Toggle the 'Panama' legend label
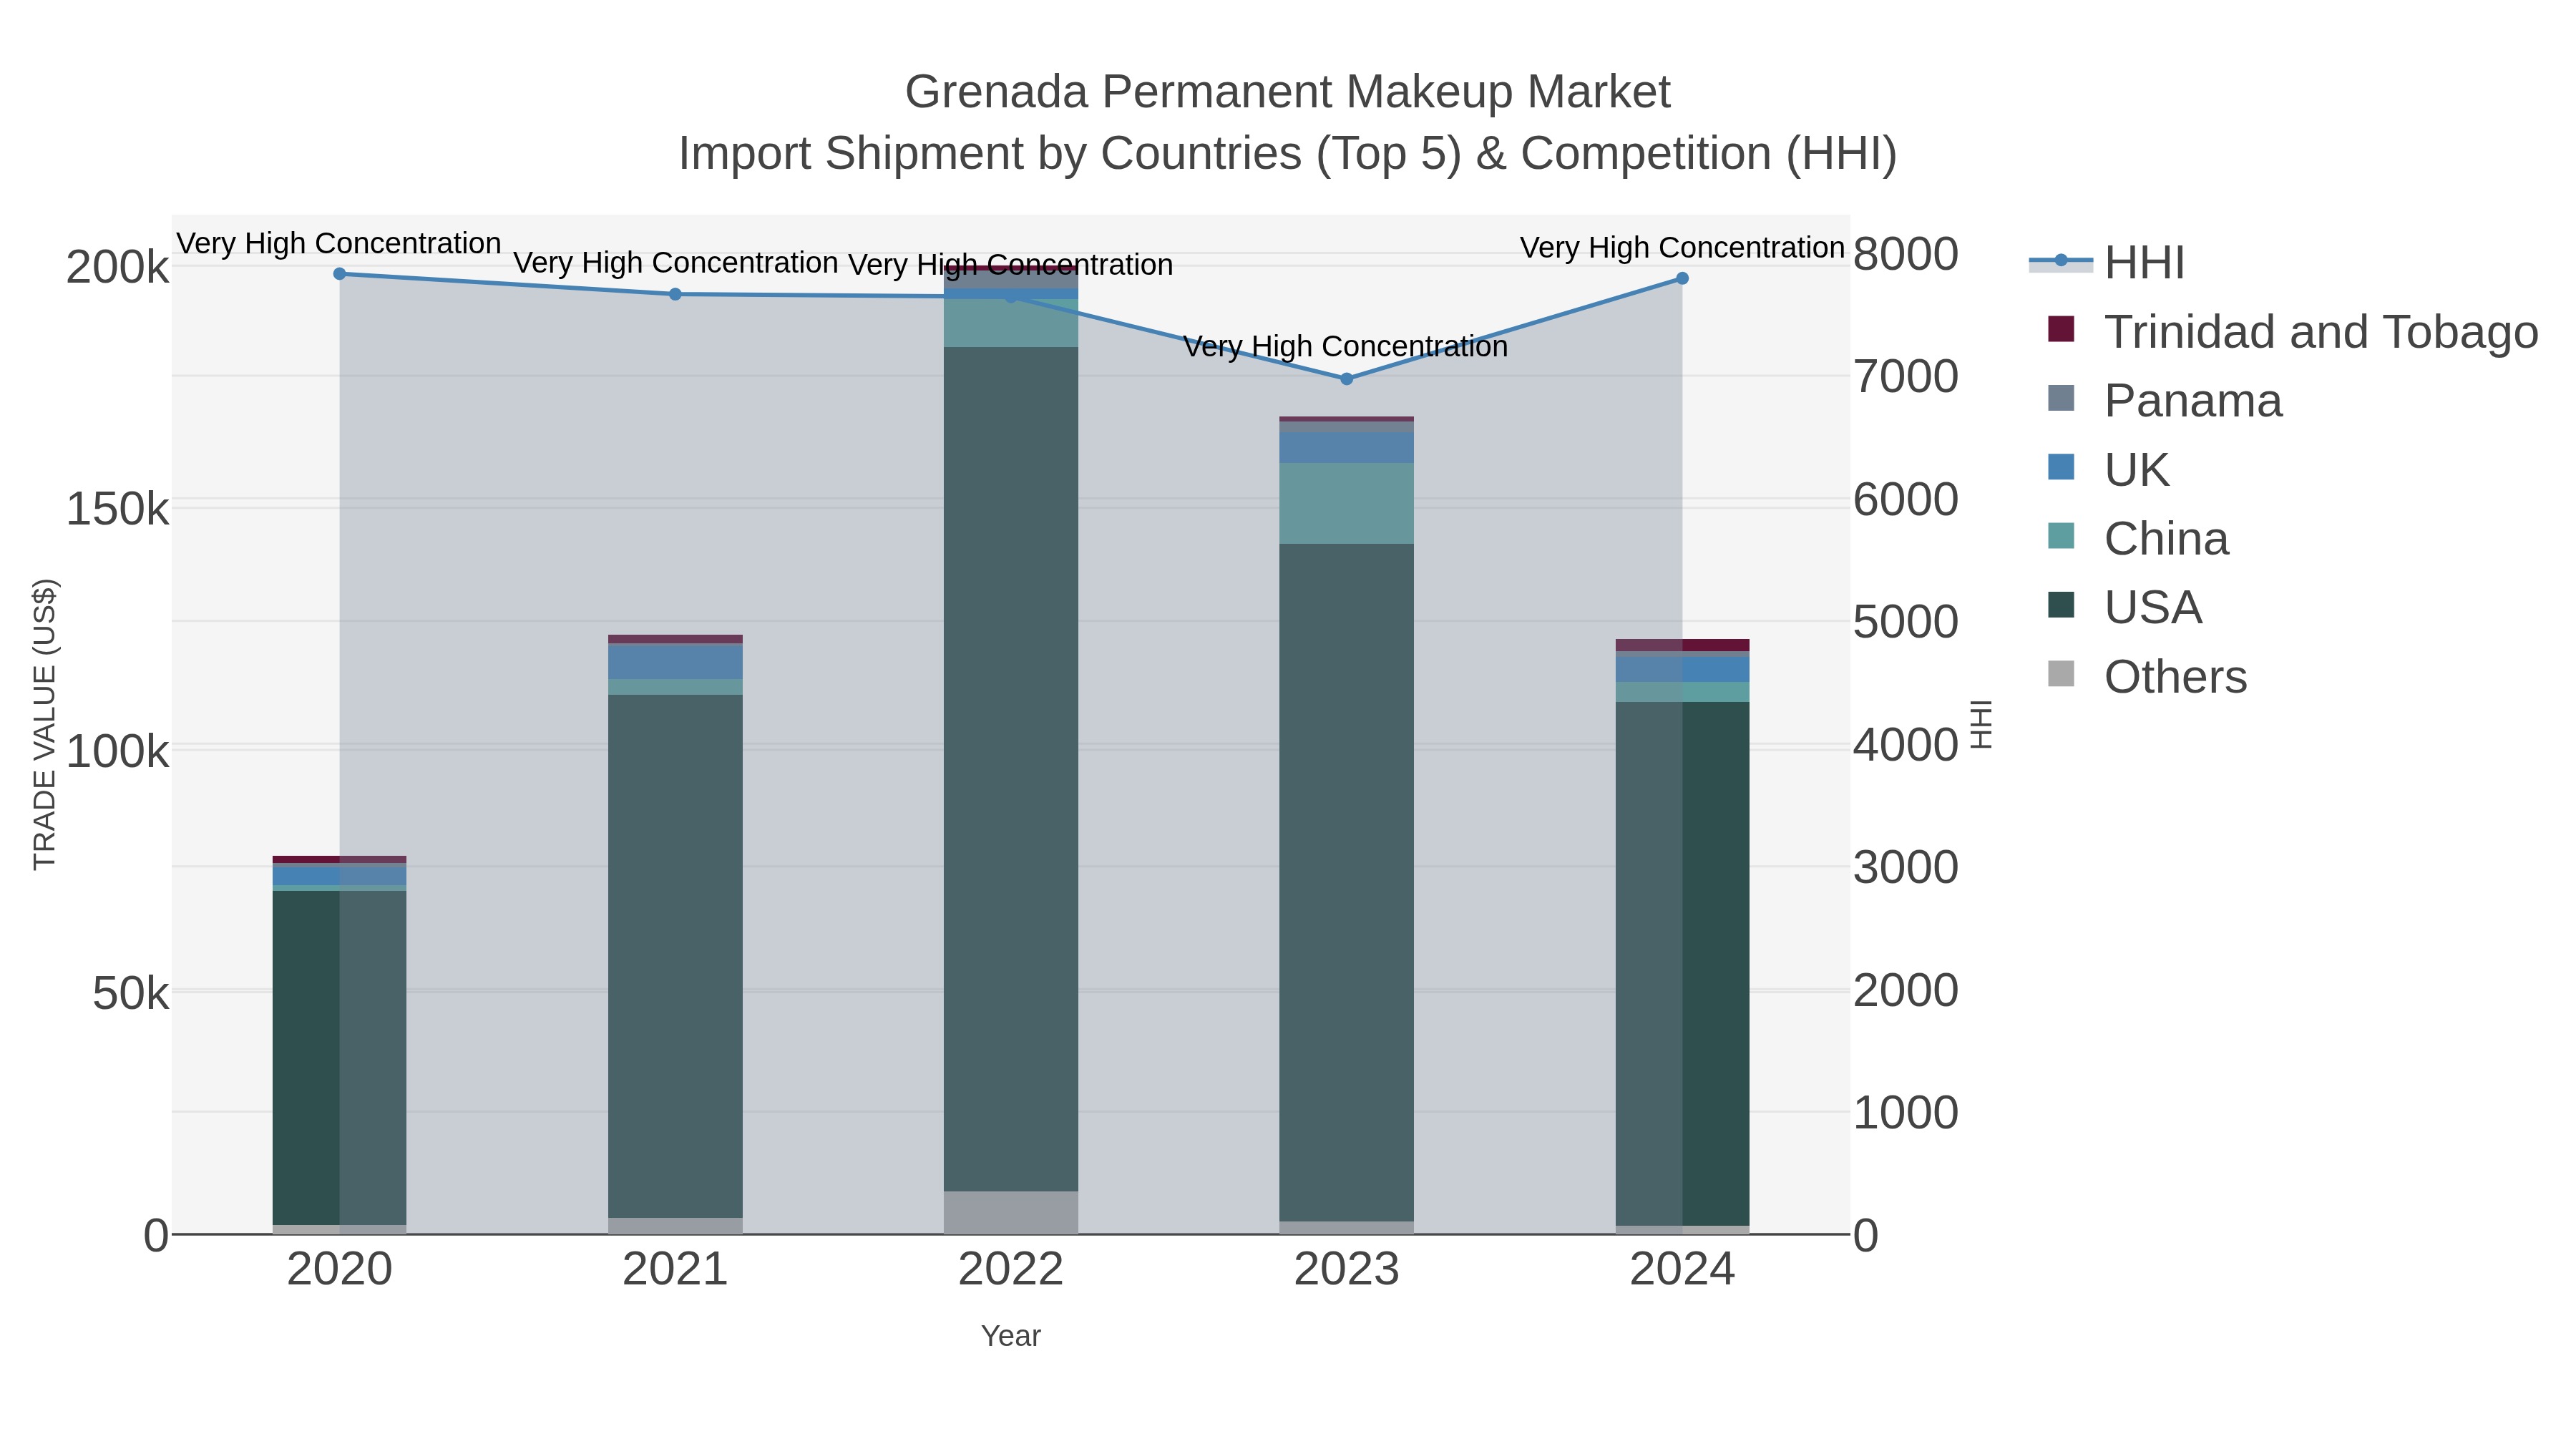 pyautogui.click(x=2193, y=400)
